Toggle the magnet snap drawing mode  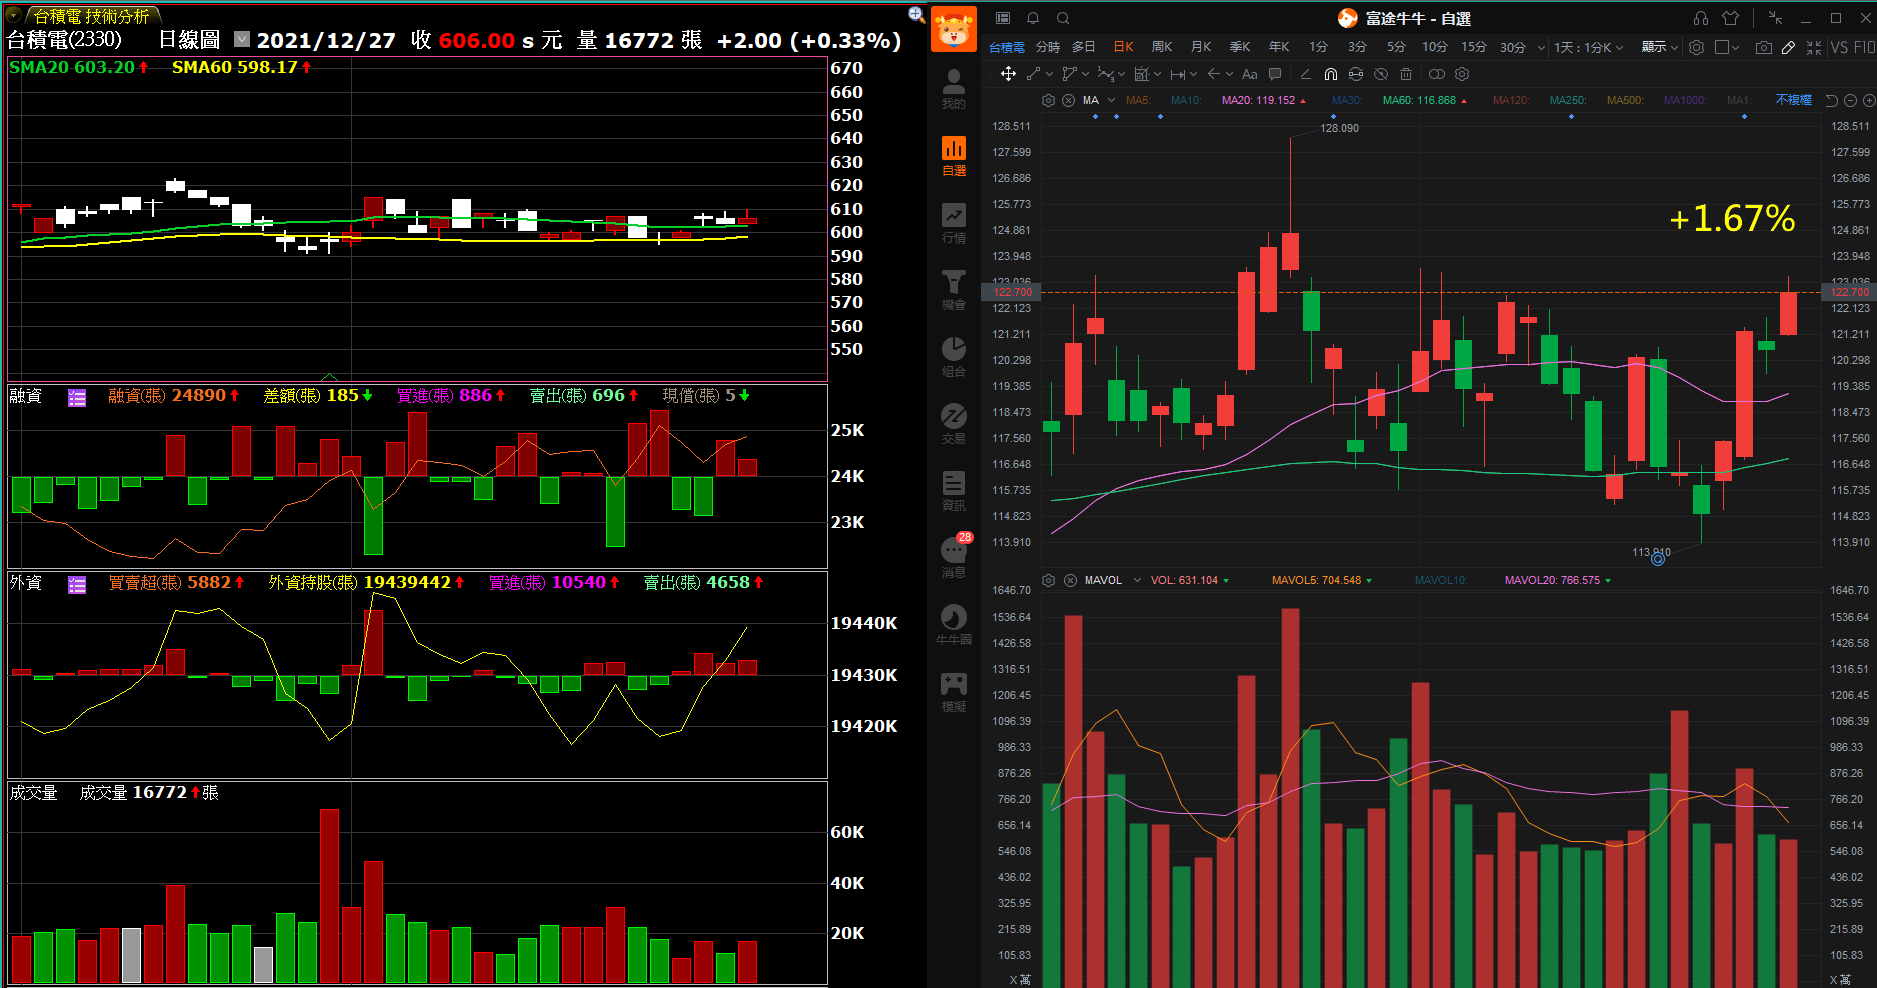coord(1330,74)
